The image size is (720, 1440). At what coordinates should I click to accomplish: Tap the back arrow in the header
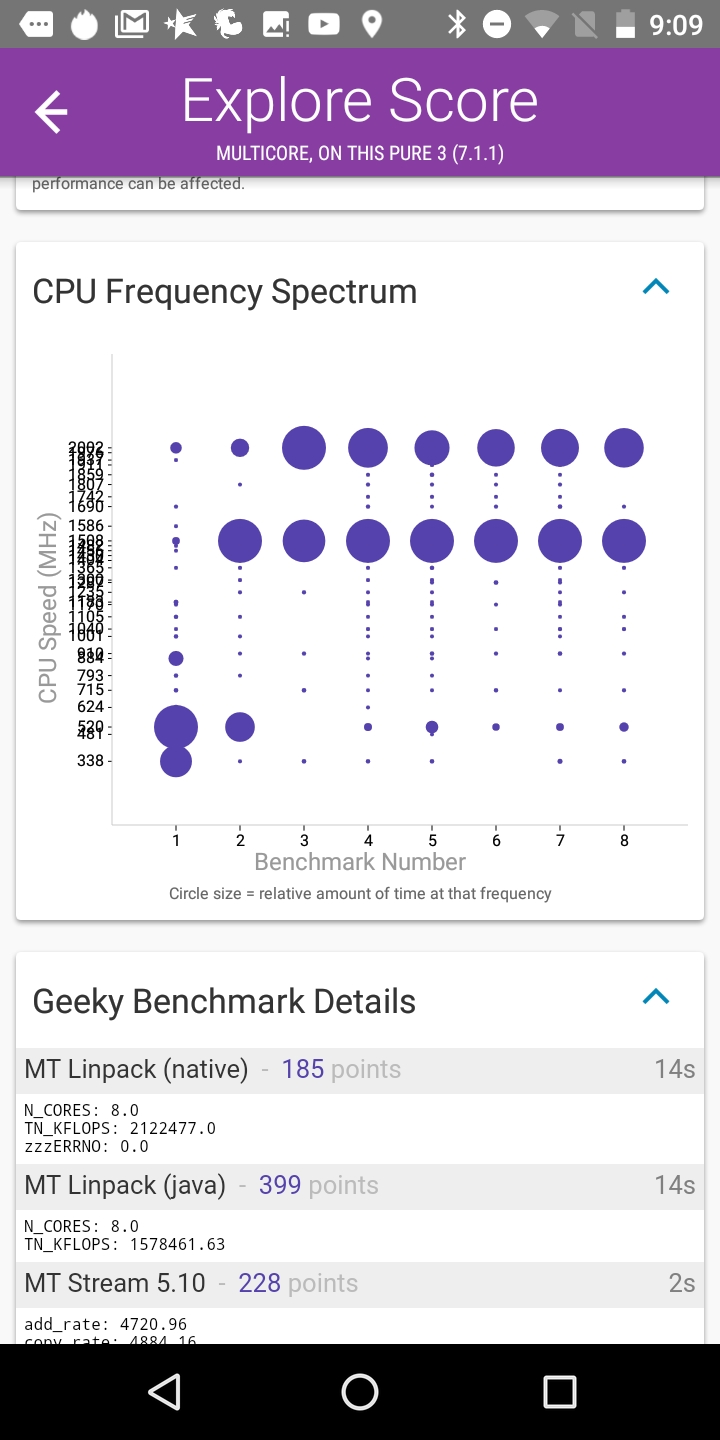(x=51, y=112)
